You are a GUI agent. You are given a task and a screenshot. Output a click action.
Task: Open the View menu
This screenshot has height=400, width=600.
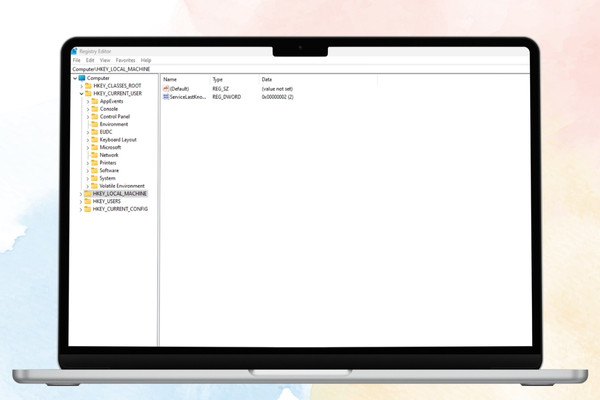pos(105,60)
